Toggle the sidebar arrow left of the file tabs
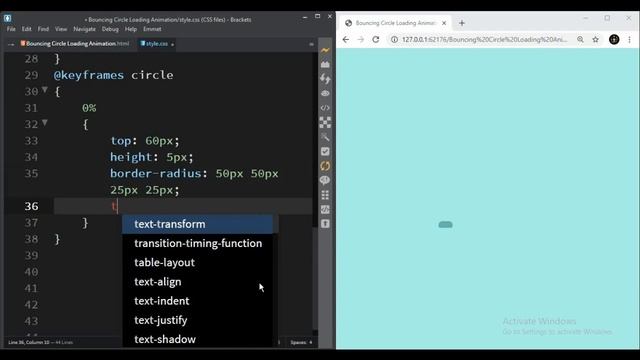Image resolution: width=640 pixels, height=360 pixels. point(11,44)
